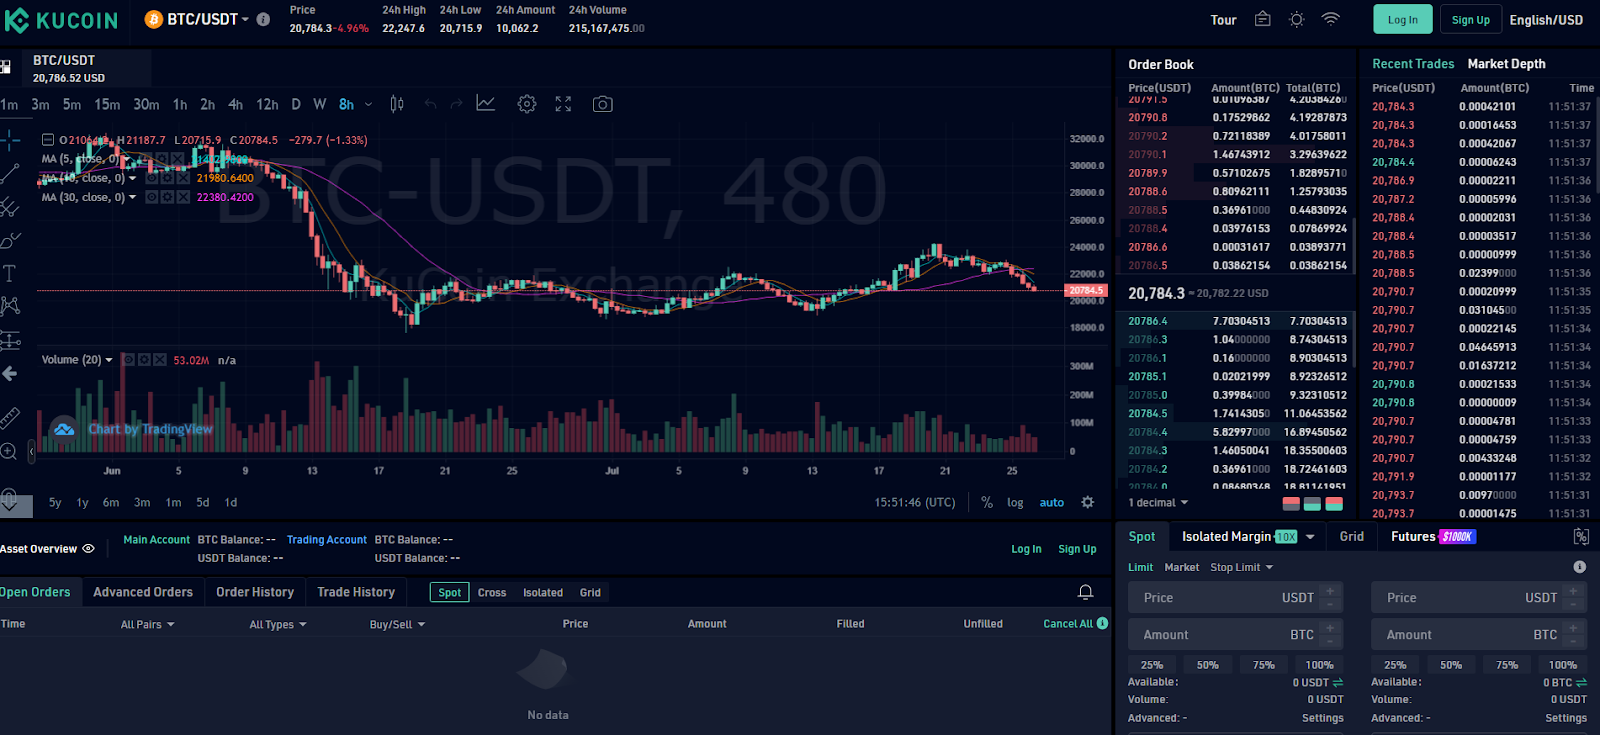Show sell orders only in order book
1600x735 pixels.
[1291, 504]
